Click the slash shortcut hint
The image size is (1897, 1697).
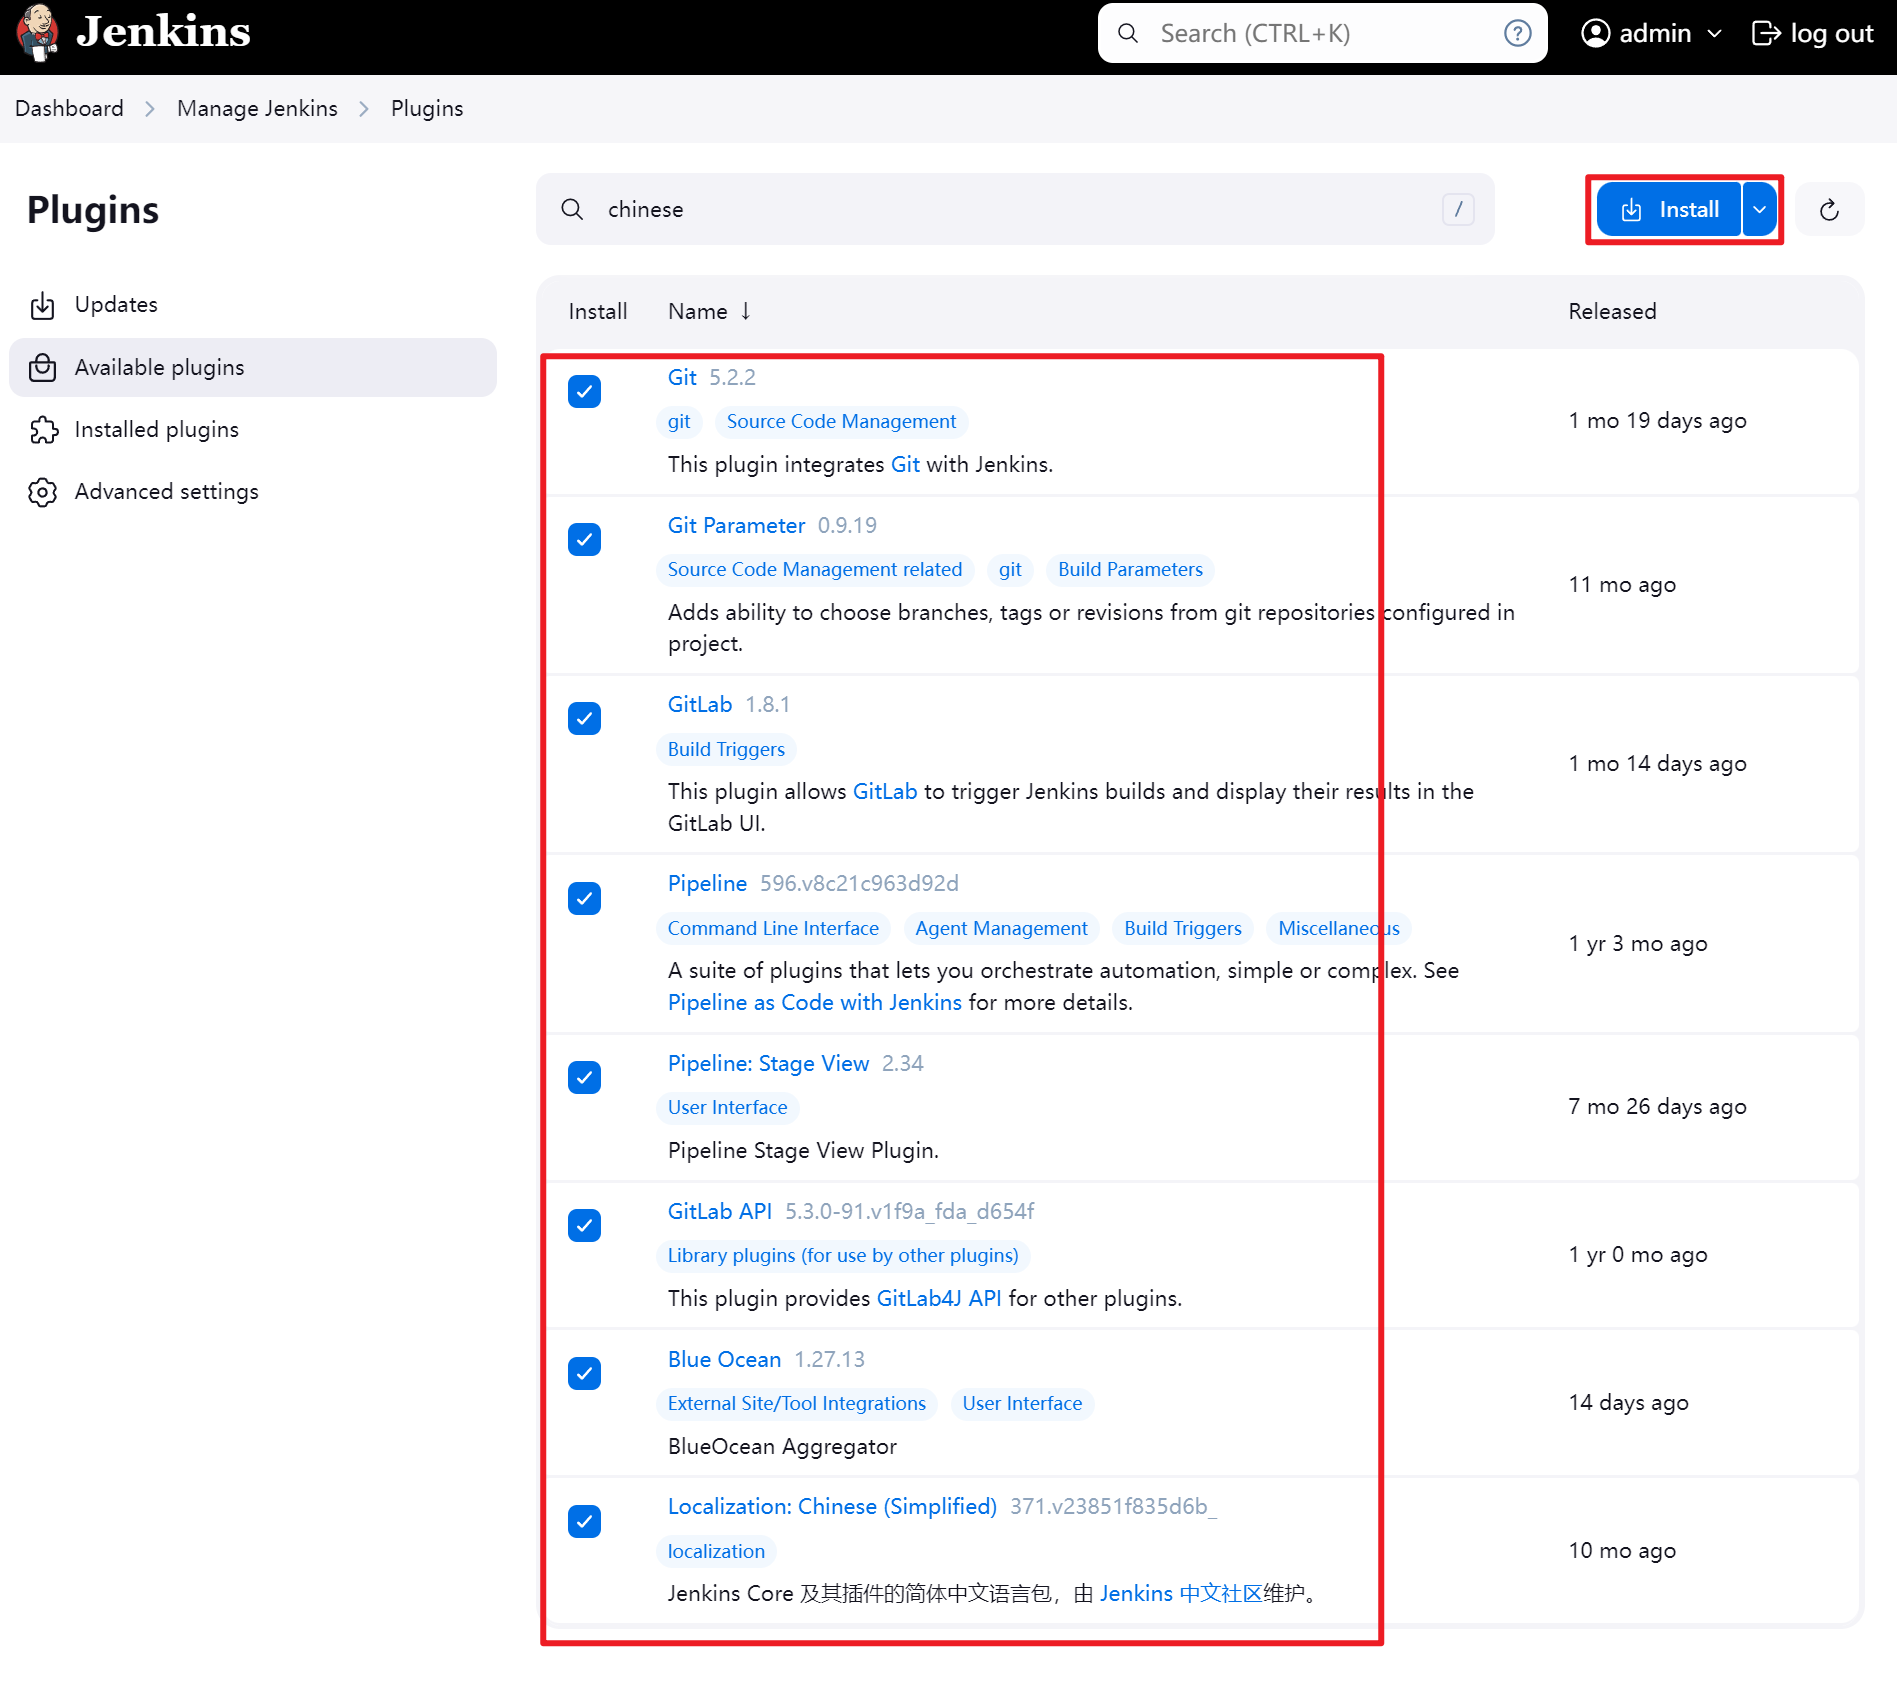(1458, 209)
